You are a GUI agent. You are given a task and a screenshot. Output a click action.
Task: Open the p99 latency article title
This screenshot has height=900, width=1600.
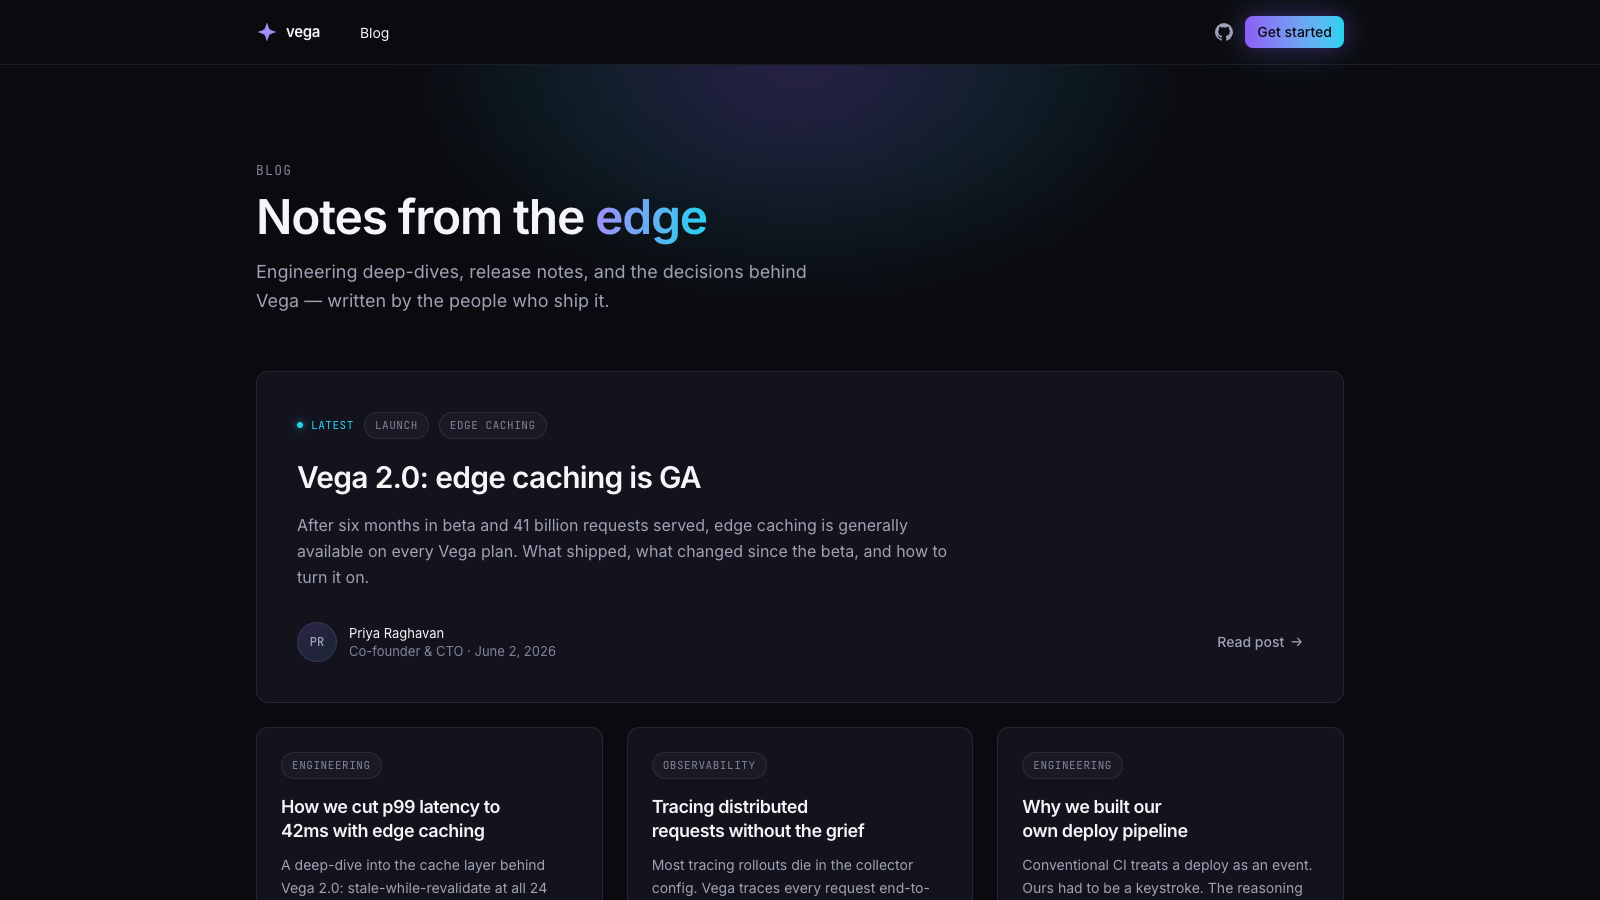coord(390,819)
